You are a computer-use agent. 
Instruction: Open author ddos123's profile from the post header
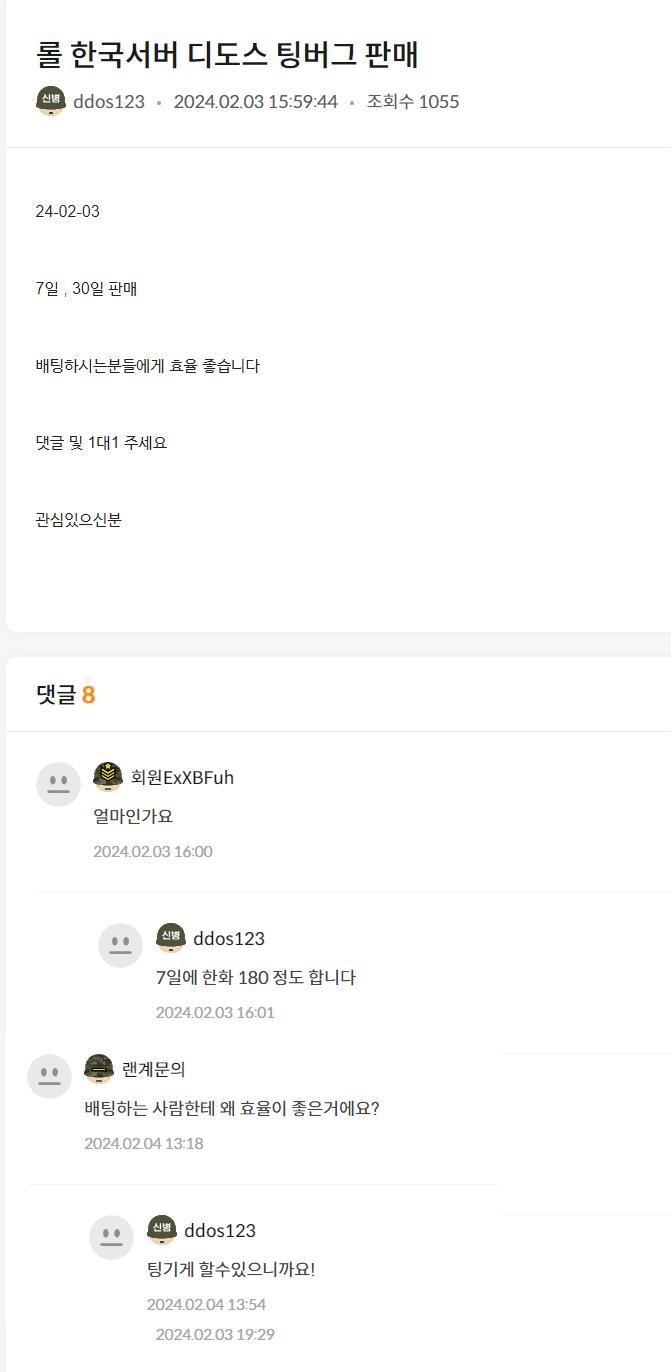click(x=109, y=102)
